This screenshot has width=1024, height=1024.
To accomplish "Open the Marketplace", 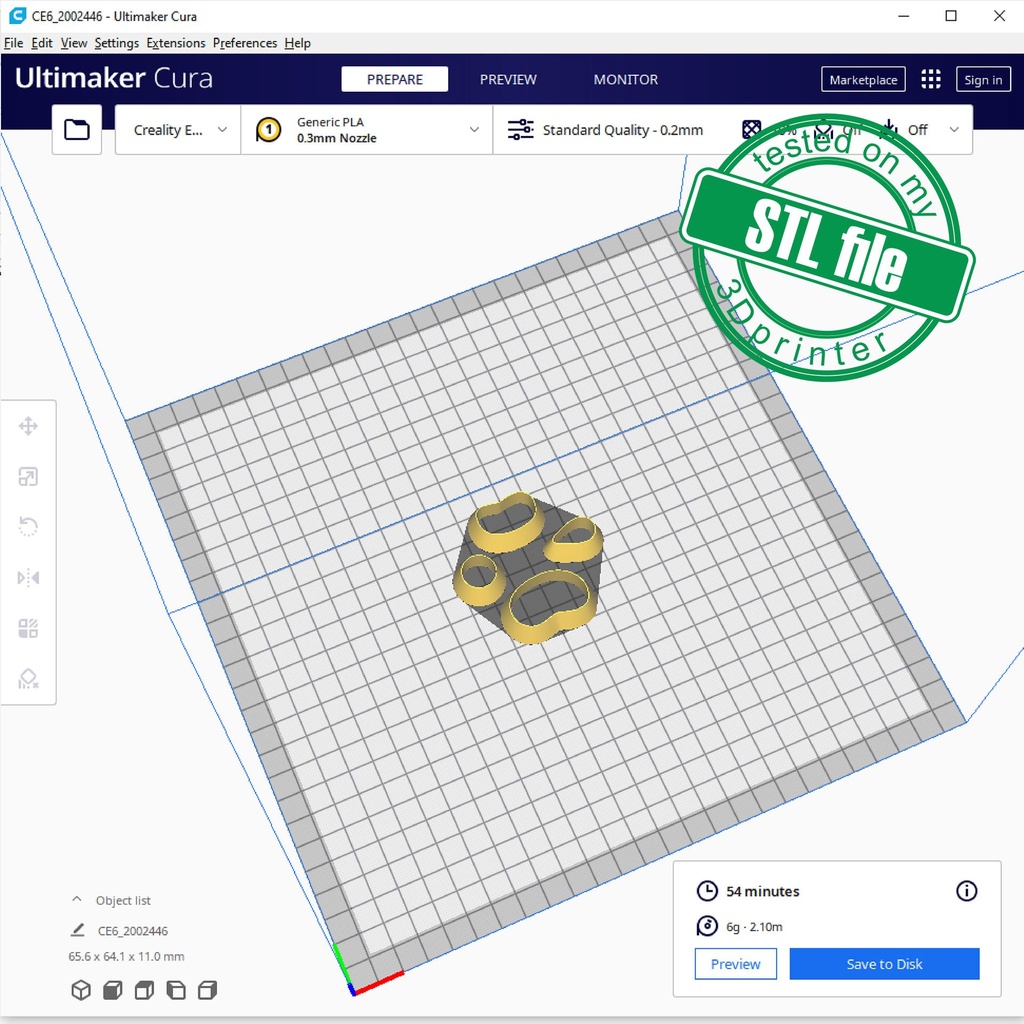I will (863, 80).
